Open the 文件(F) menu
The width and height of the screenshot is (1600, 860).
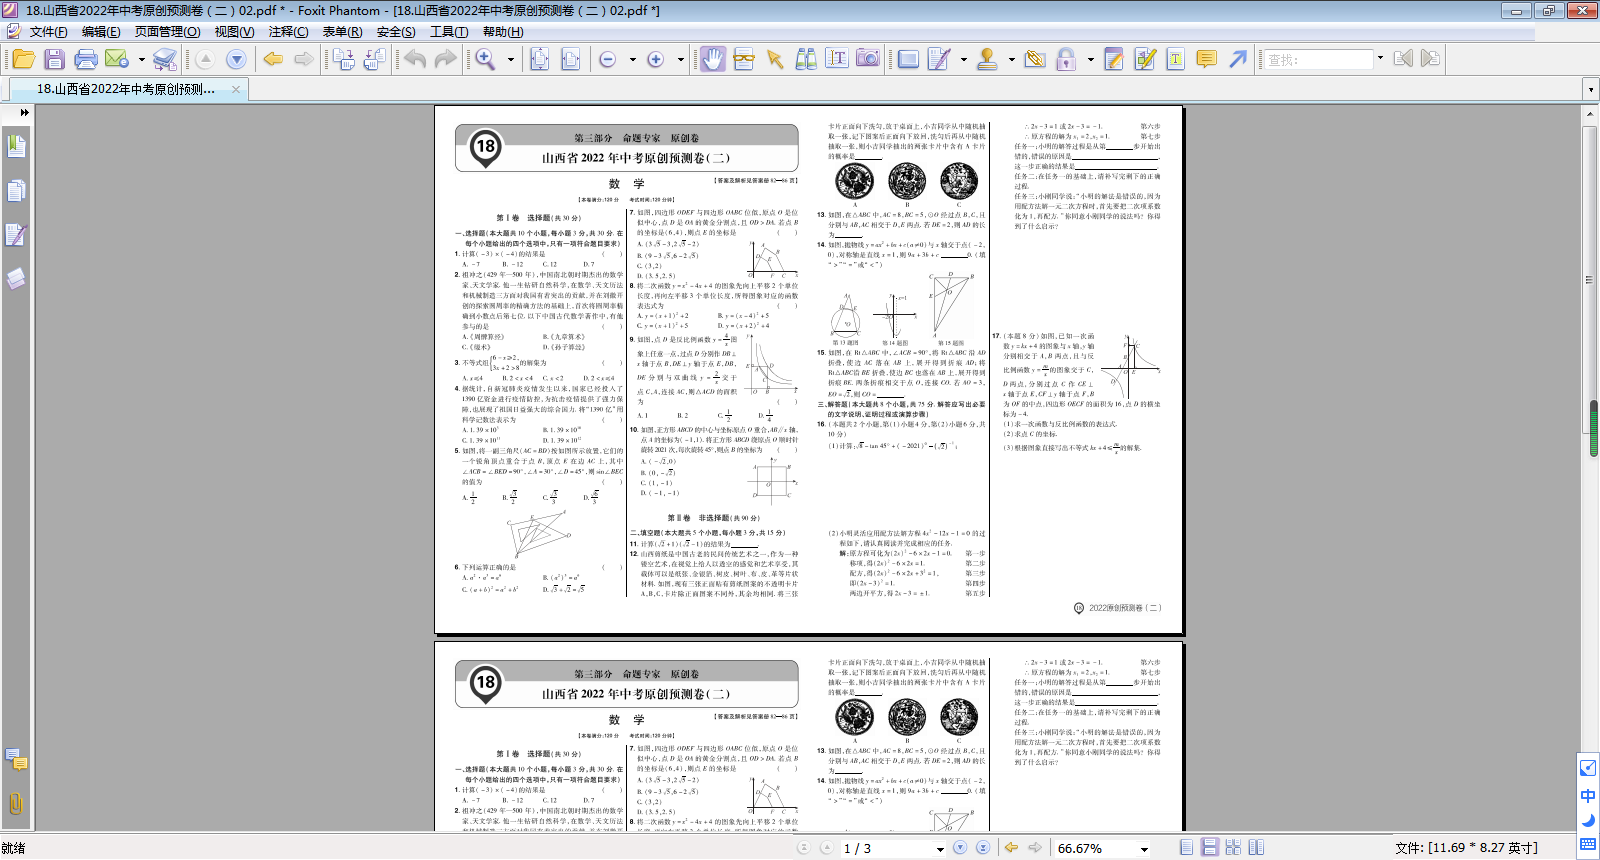[x=48, y=32]
